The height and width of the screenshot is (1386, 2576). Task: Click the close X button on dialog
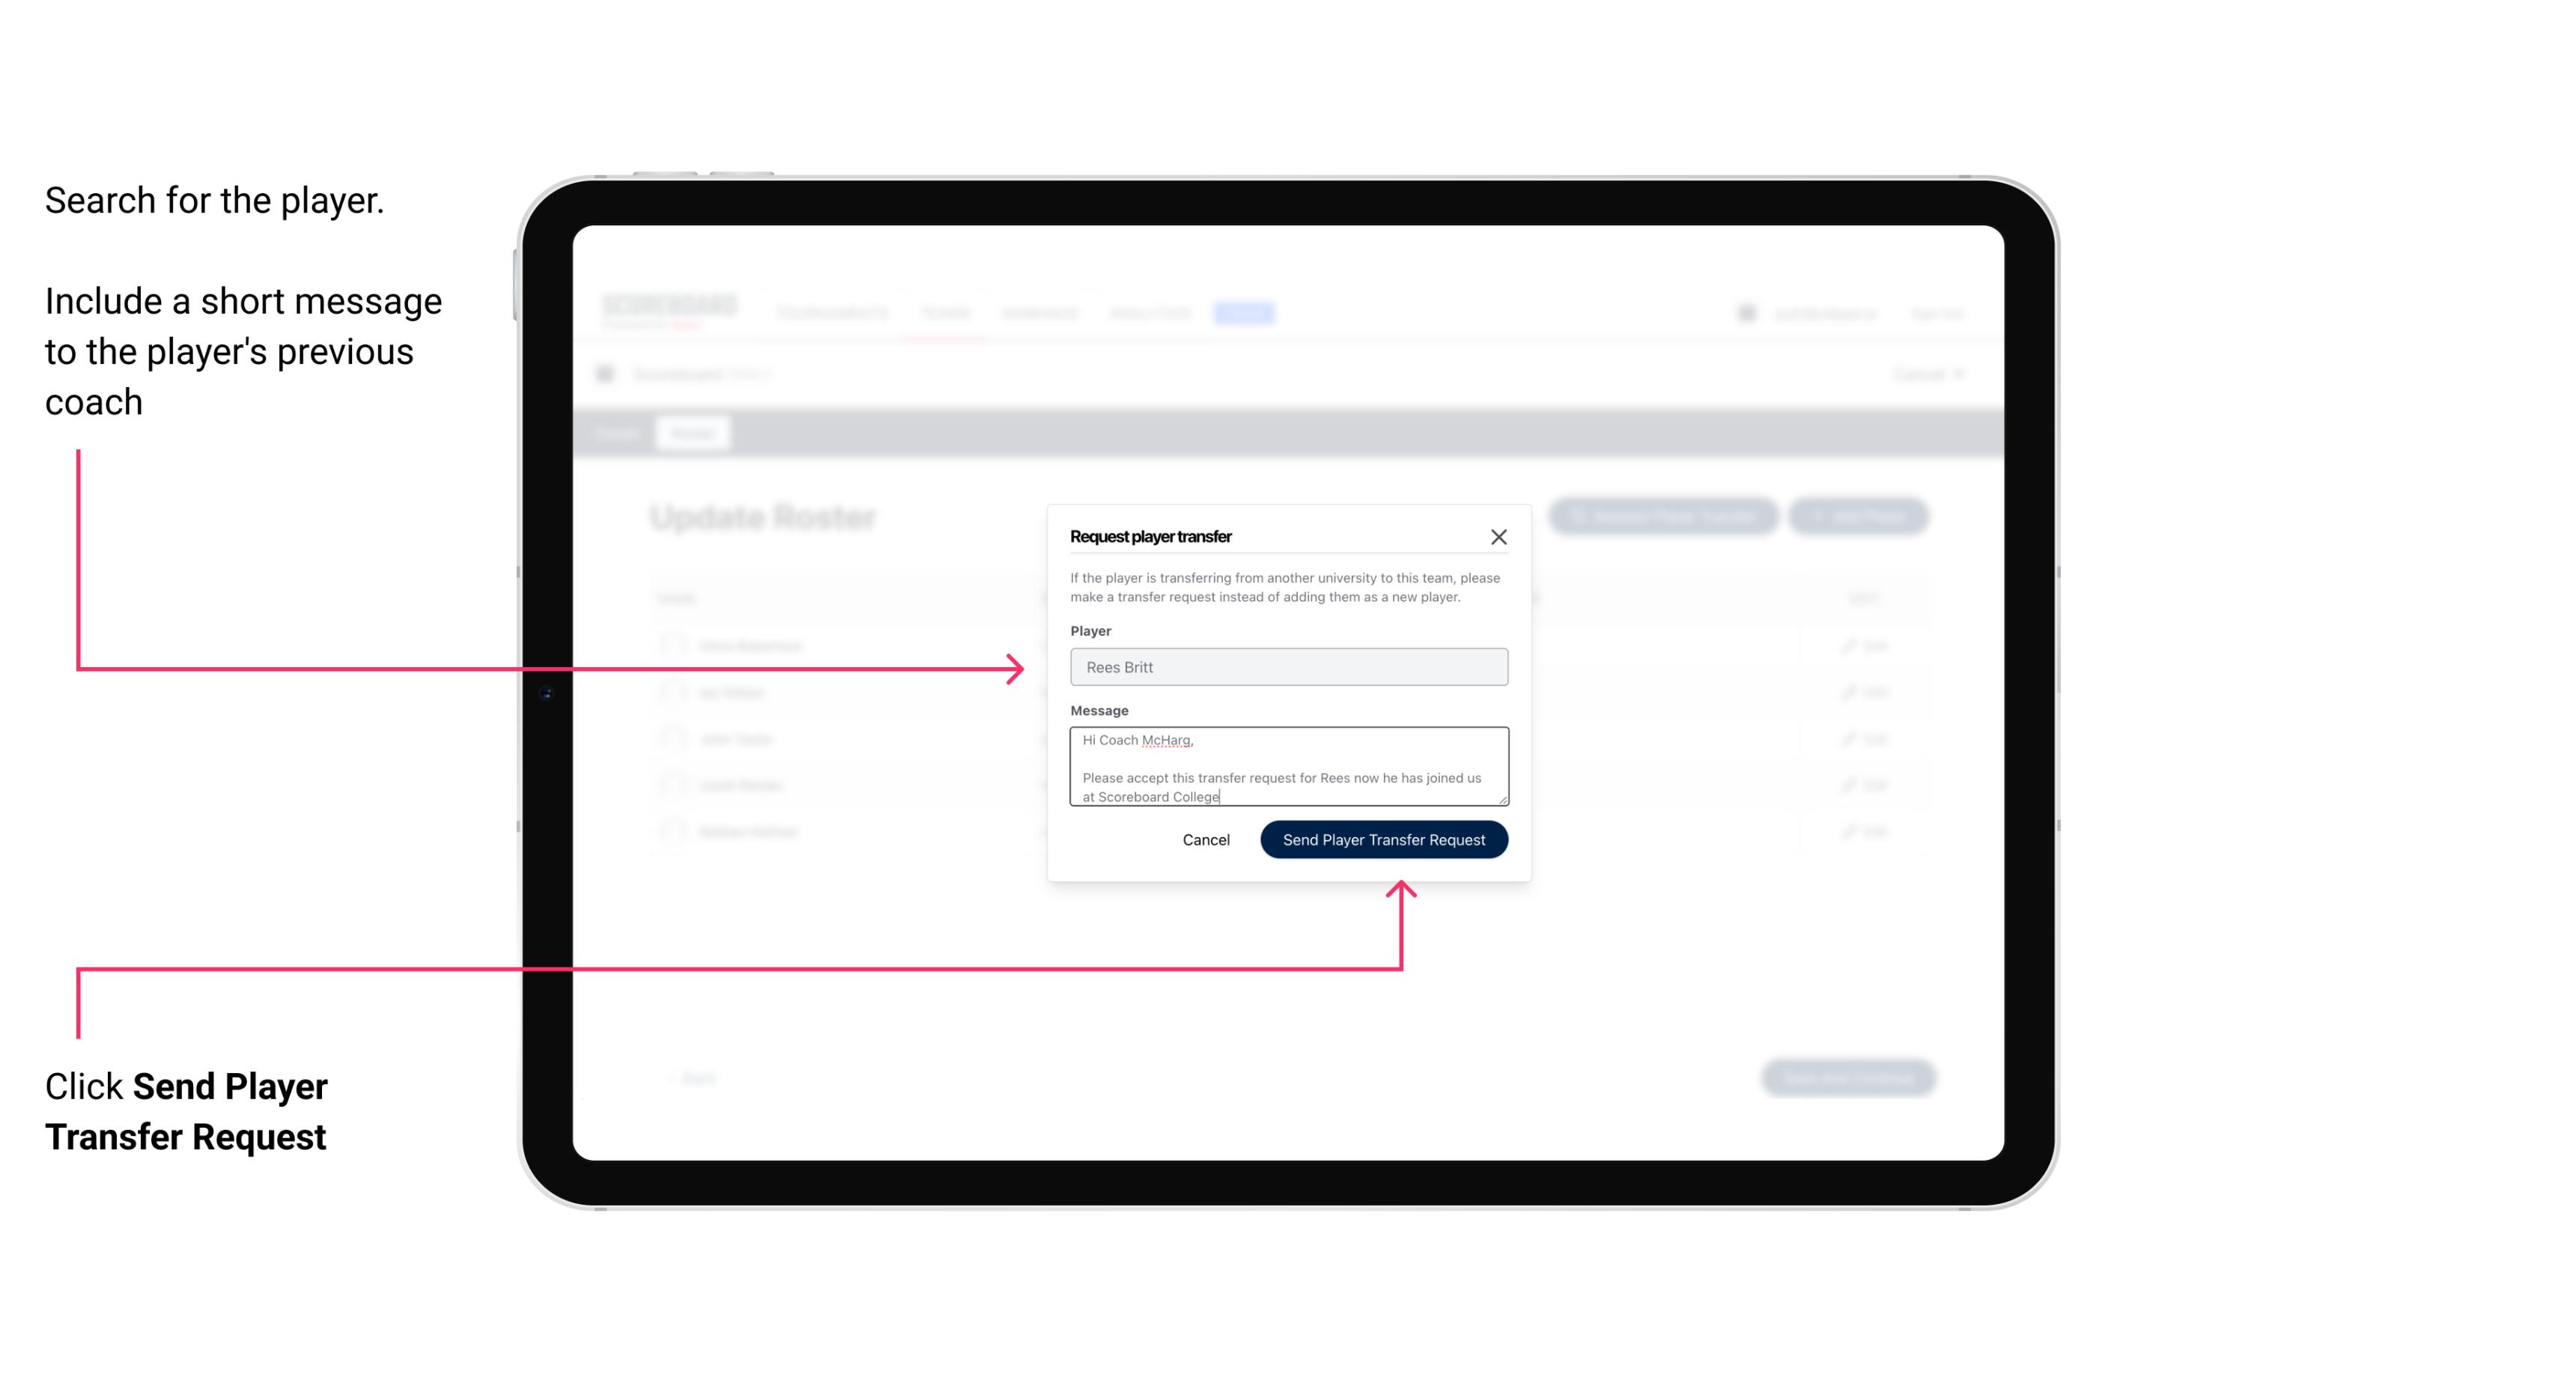(1499, 536)
